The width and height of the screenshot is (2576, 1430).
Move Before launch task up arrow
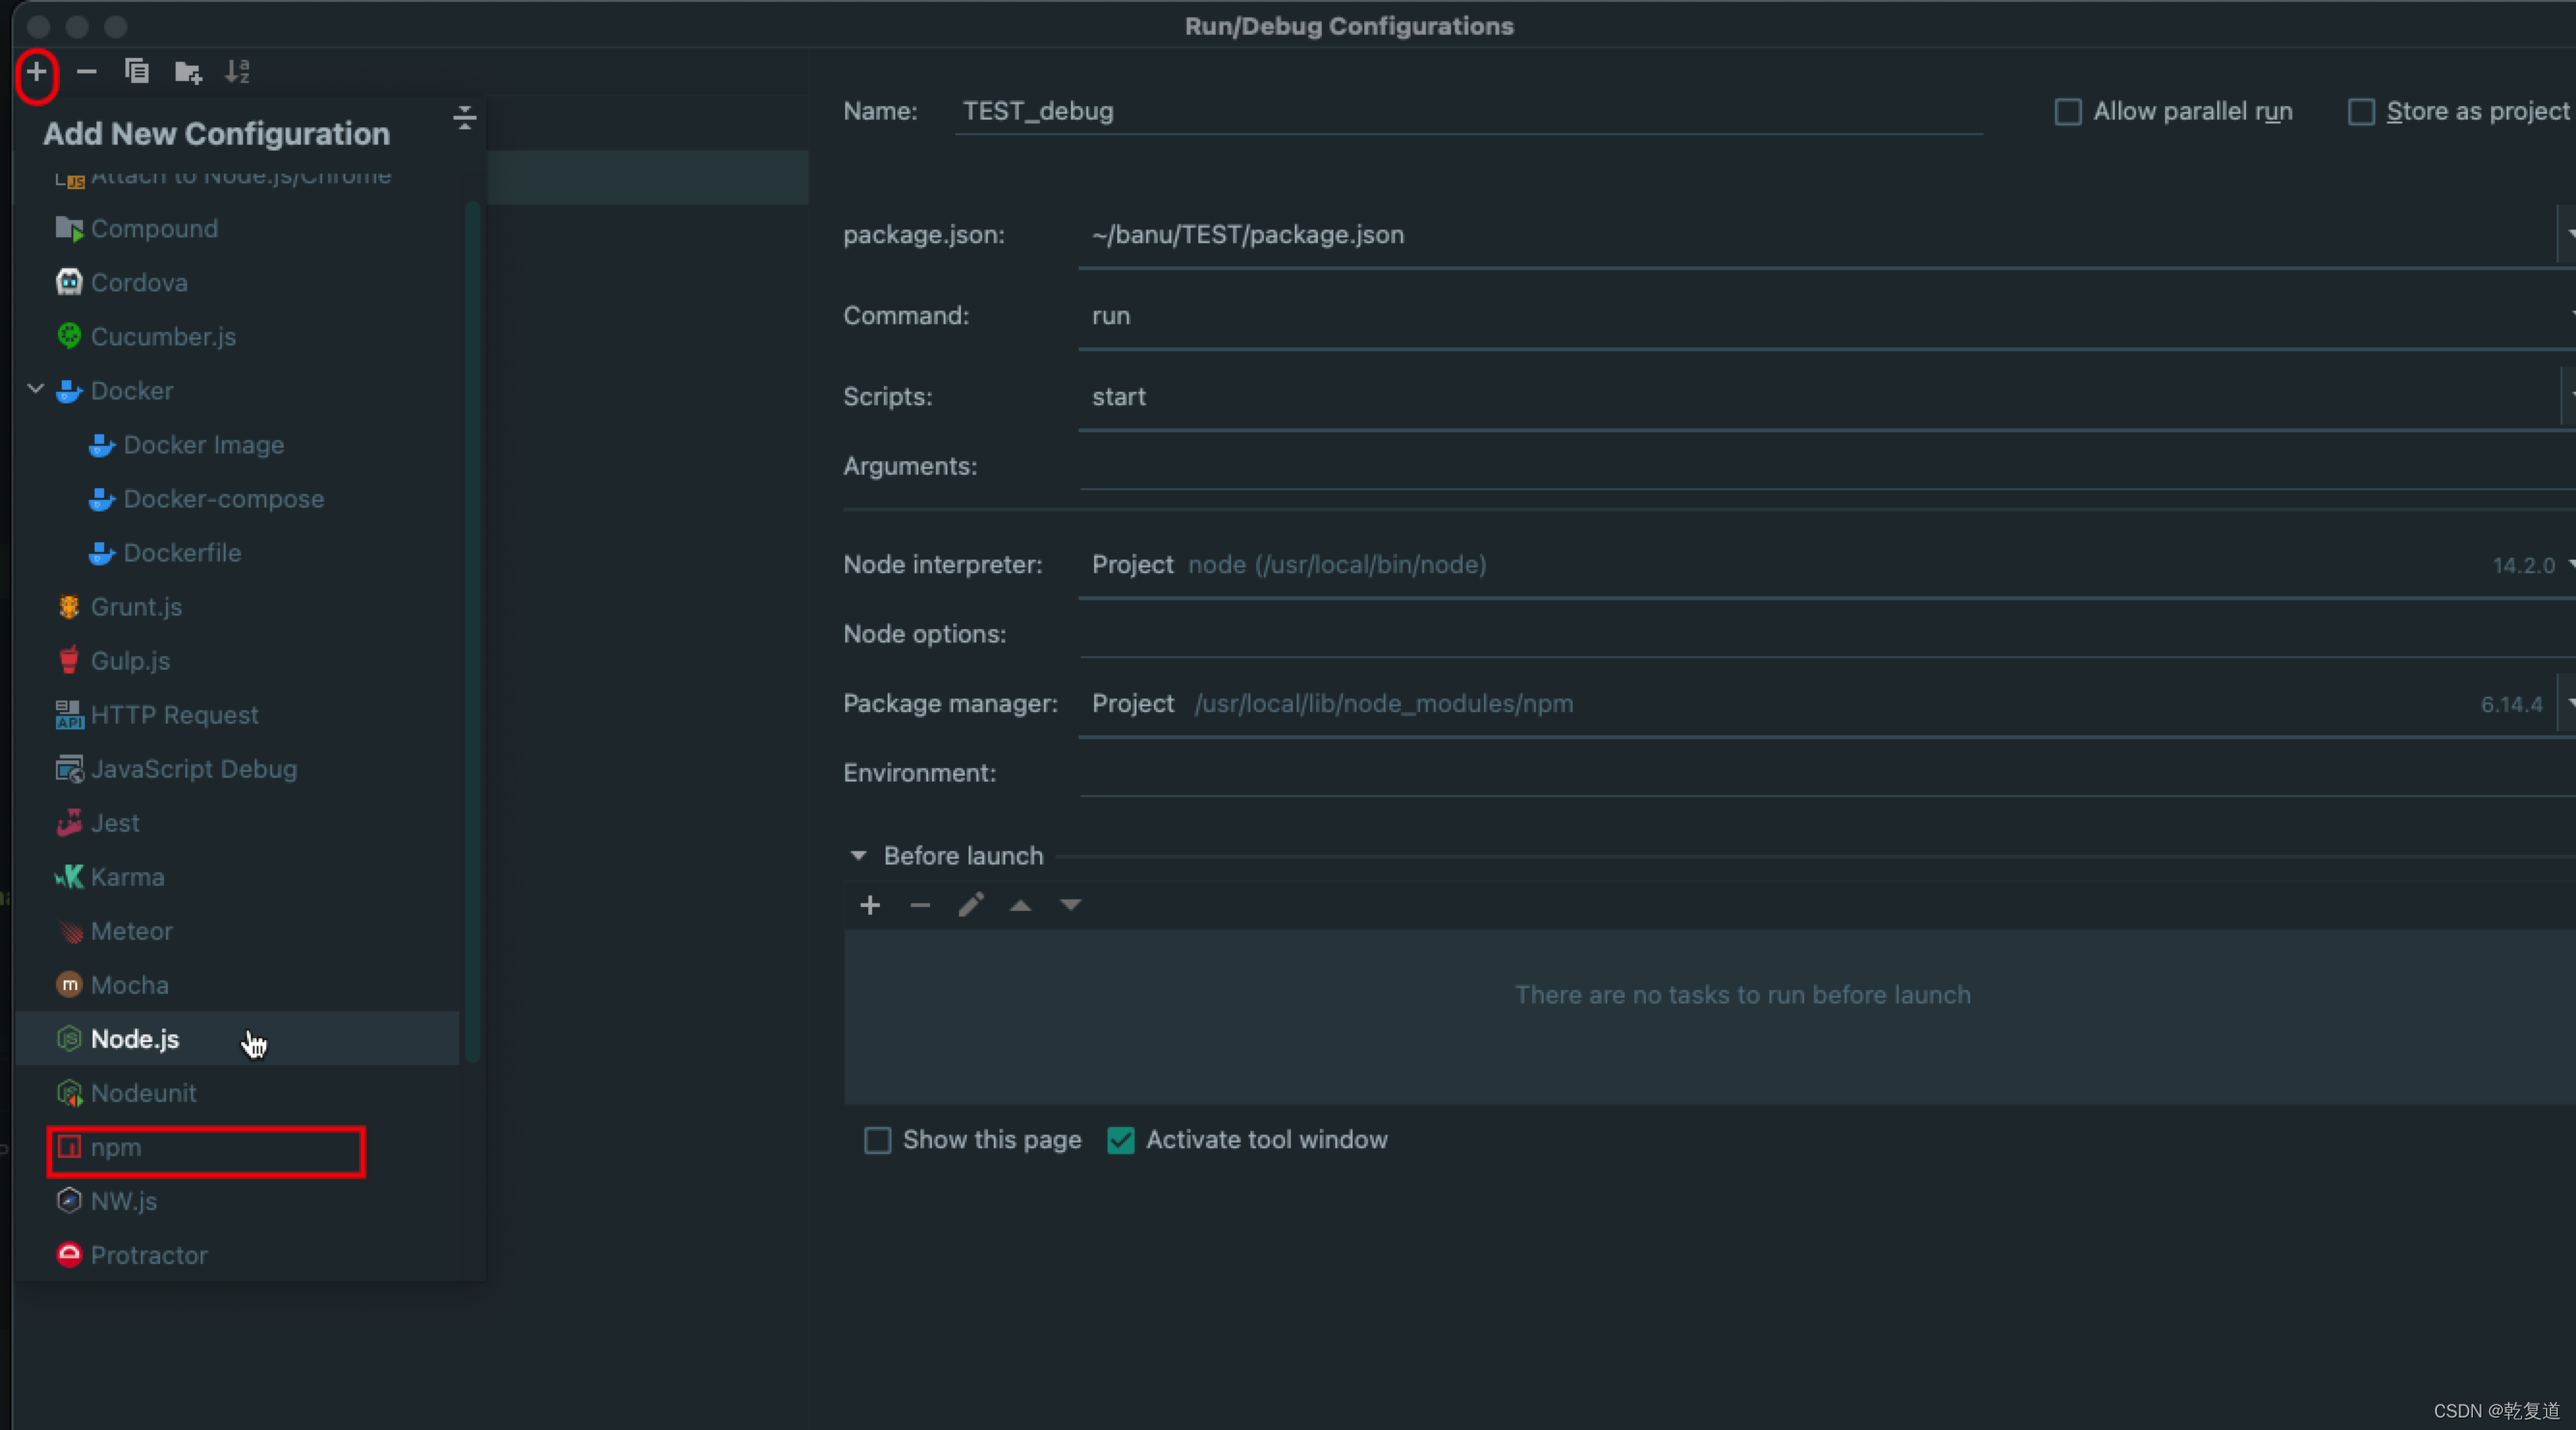[1020, 905]
